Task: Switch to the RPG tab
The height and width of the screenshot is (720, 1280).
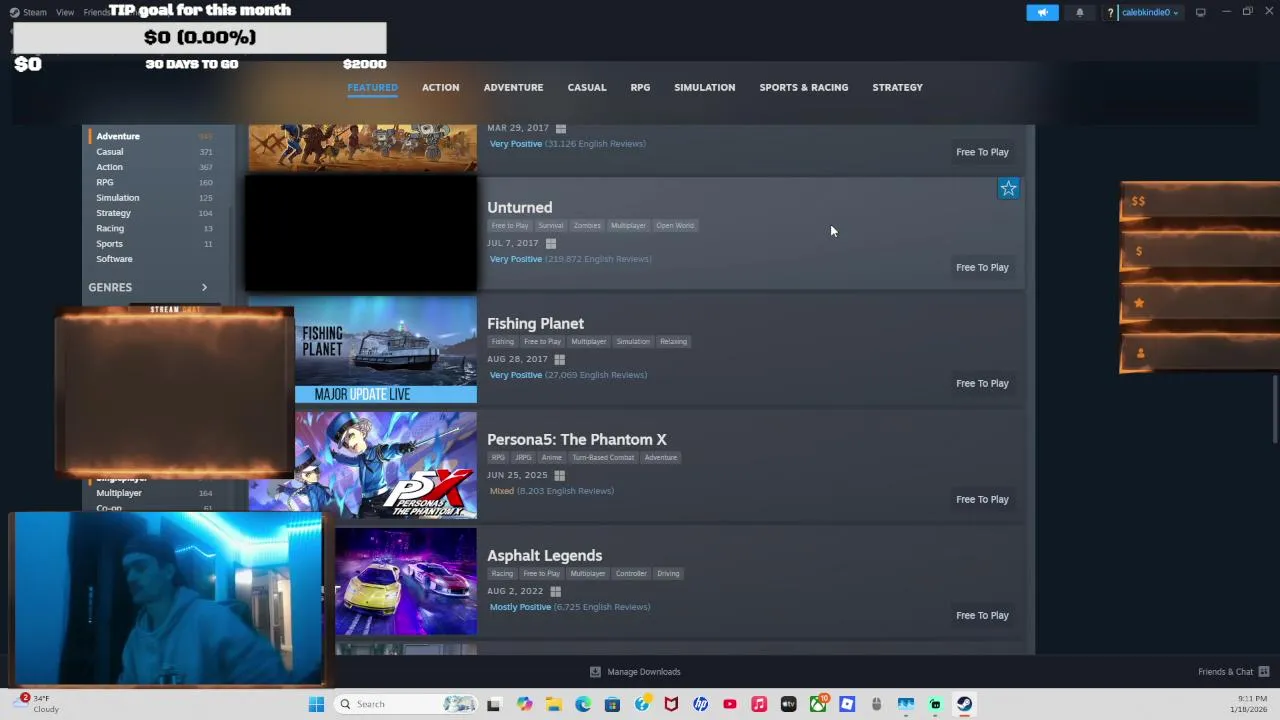Action: (640, 87)
